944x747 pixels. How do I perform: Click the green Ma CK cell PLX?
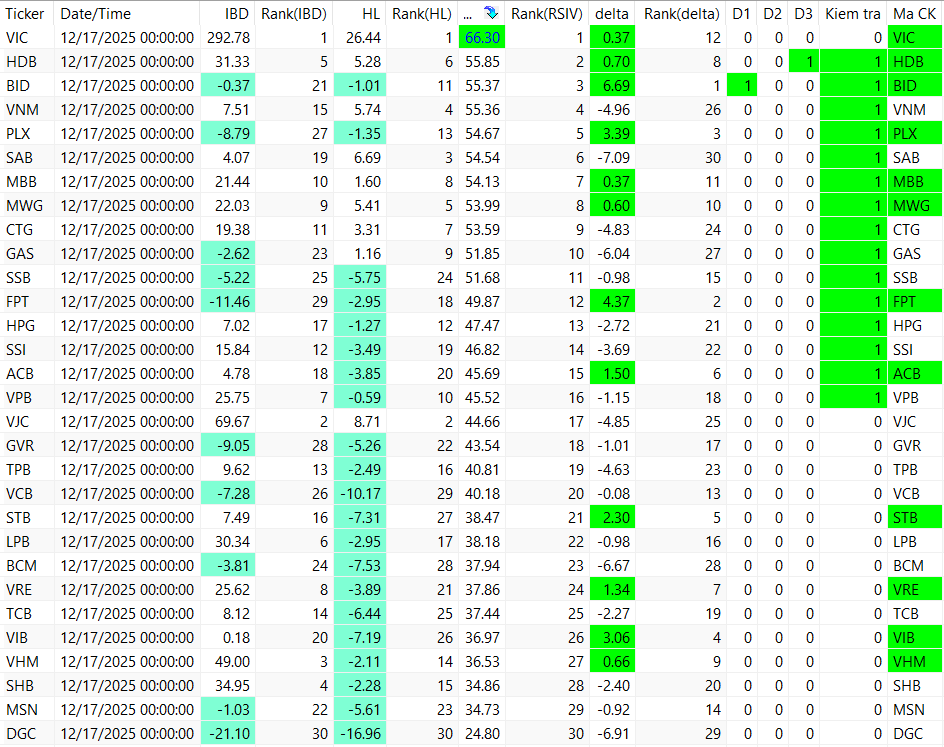914,134
